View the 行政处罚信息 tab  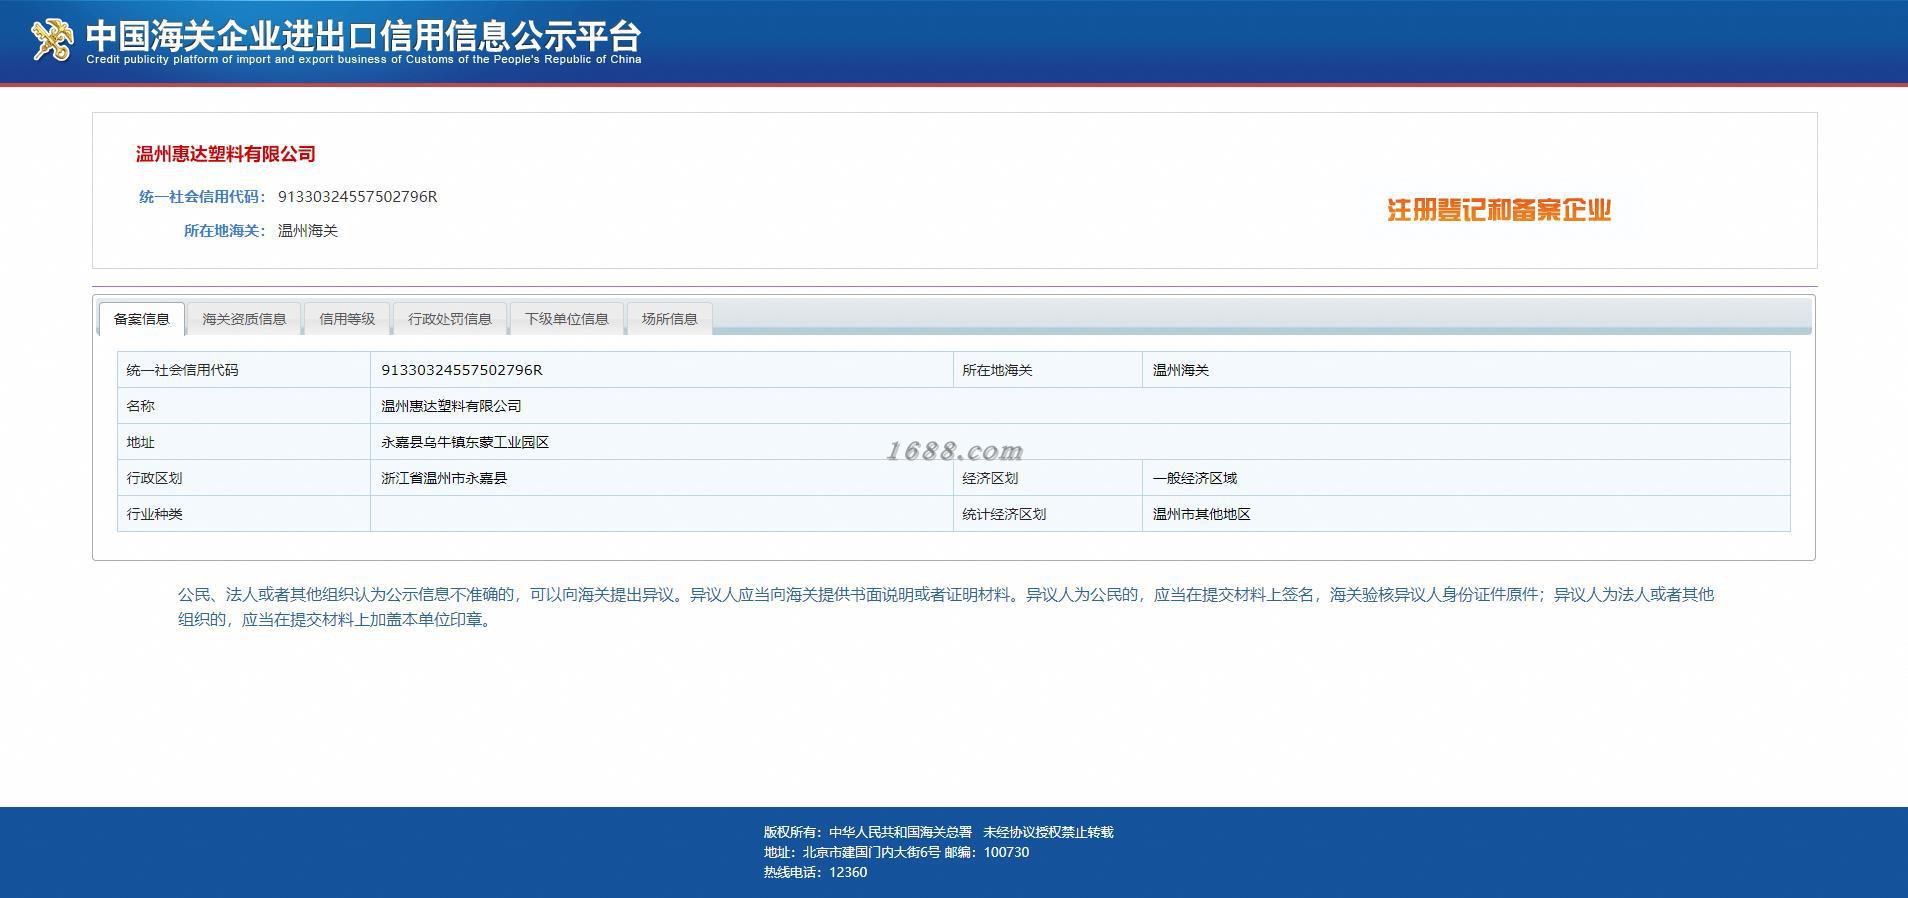[x=450, y=319]
